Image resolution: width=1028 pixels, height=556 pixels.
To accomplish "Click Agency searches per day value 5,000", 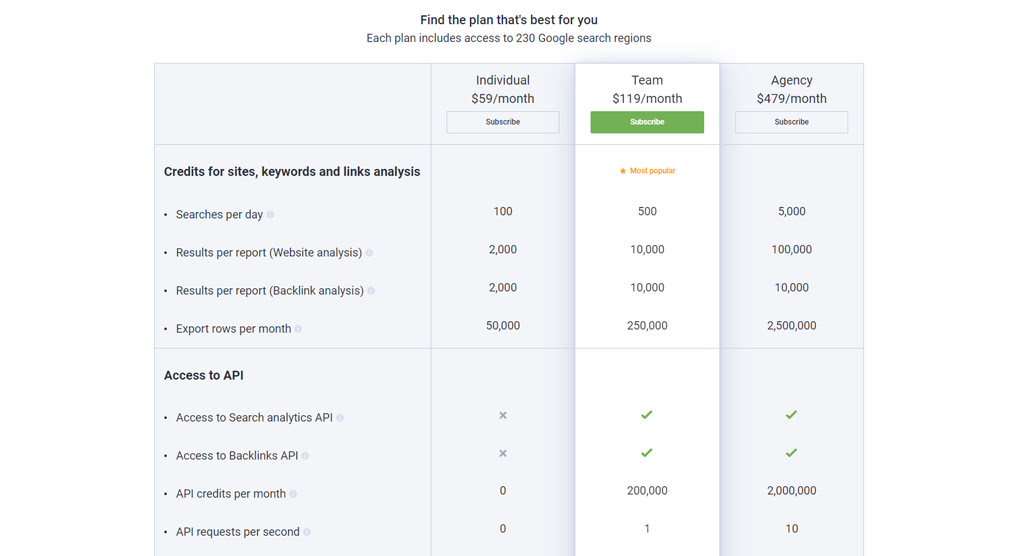I will tap(791, 211).
